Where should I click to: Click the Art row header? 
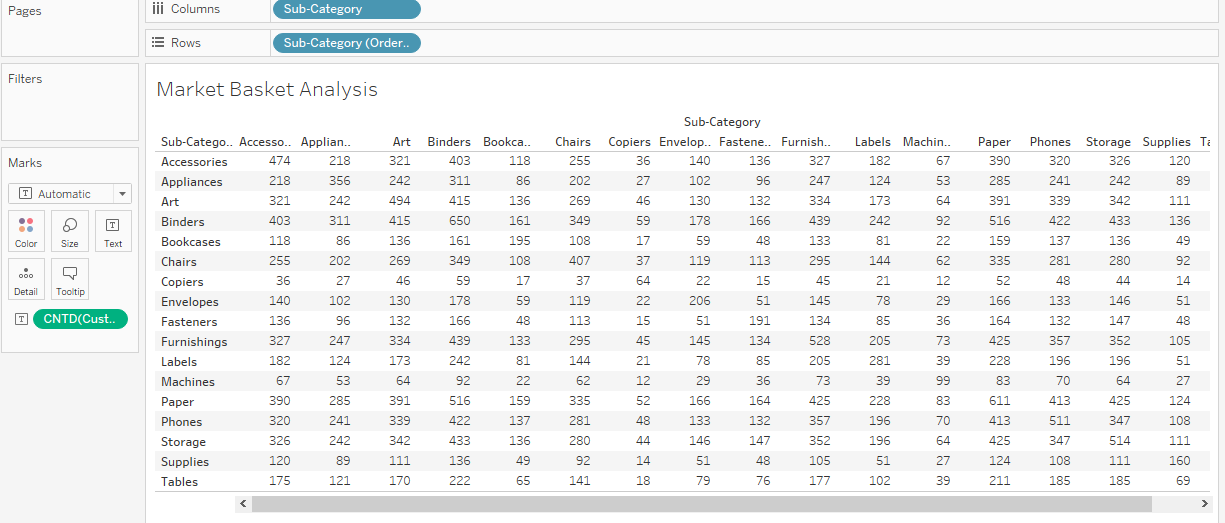click(x=170, y=202)
